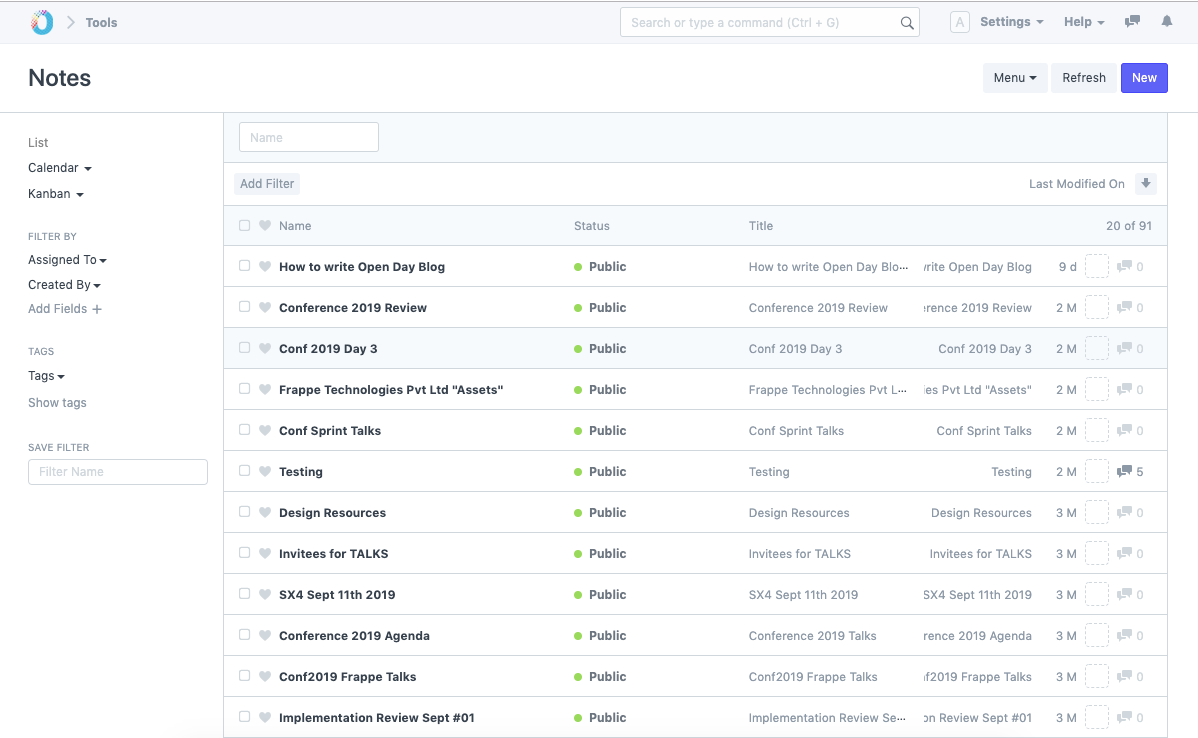Like the Conf Sprint Talks note

(265, 430)
